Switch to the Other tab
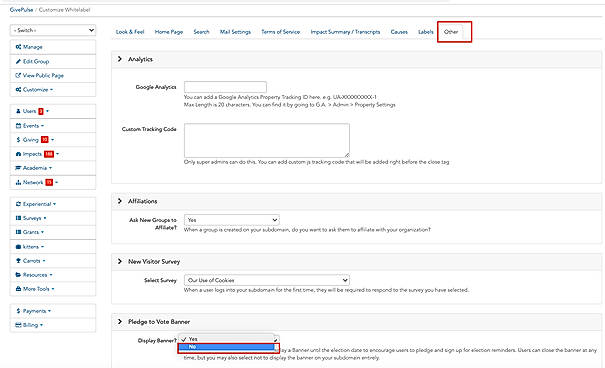 pyautogui.click(x=451, y=32)
